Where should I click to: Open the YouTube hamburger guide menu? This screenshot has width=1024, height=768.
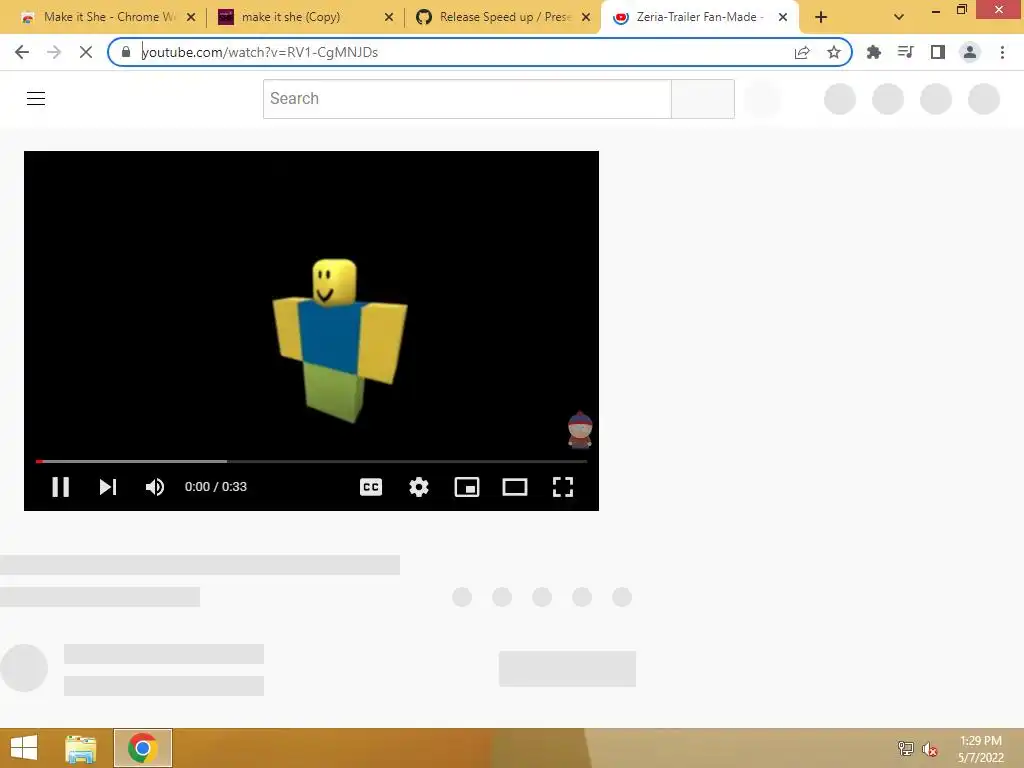point(36,99)
